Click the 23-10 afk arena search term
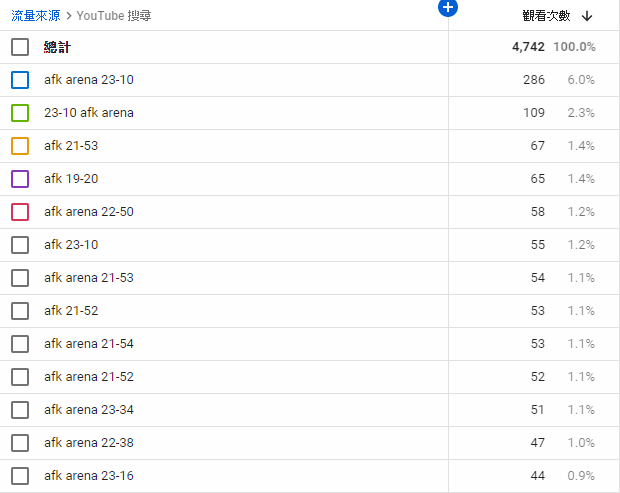620x493 pixels. point(88,113)
